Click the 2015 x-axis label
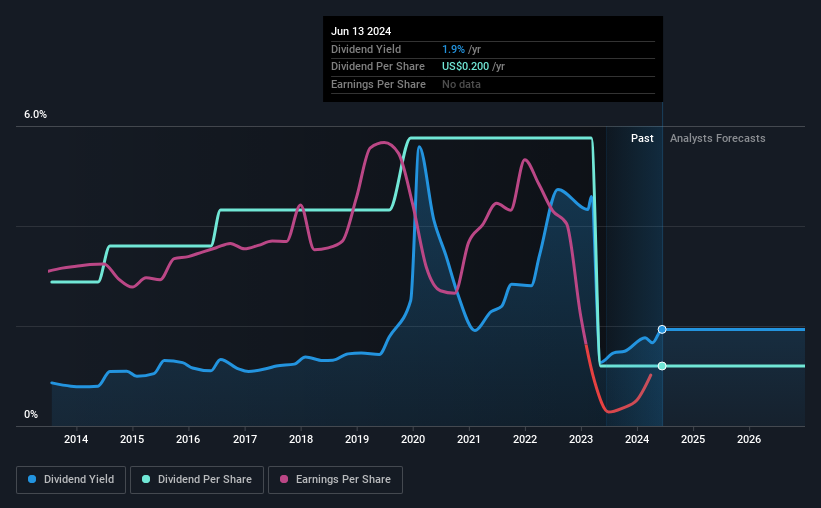This screenshot has height=508, width=821. 132,439
